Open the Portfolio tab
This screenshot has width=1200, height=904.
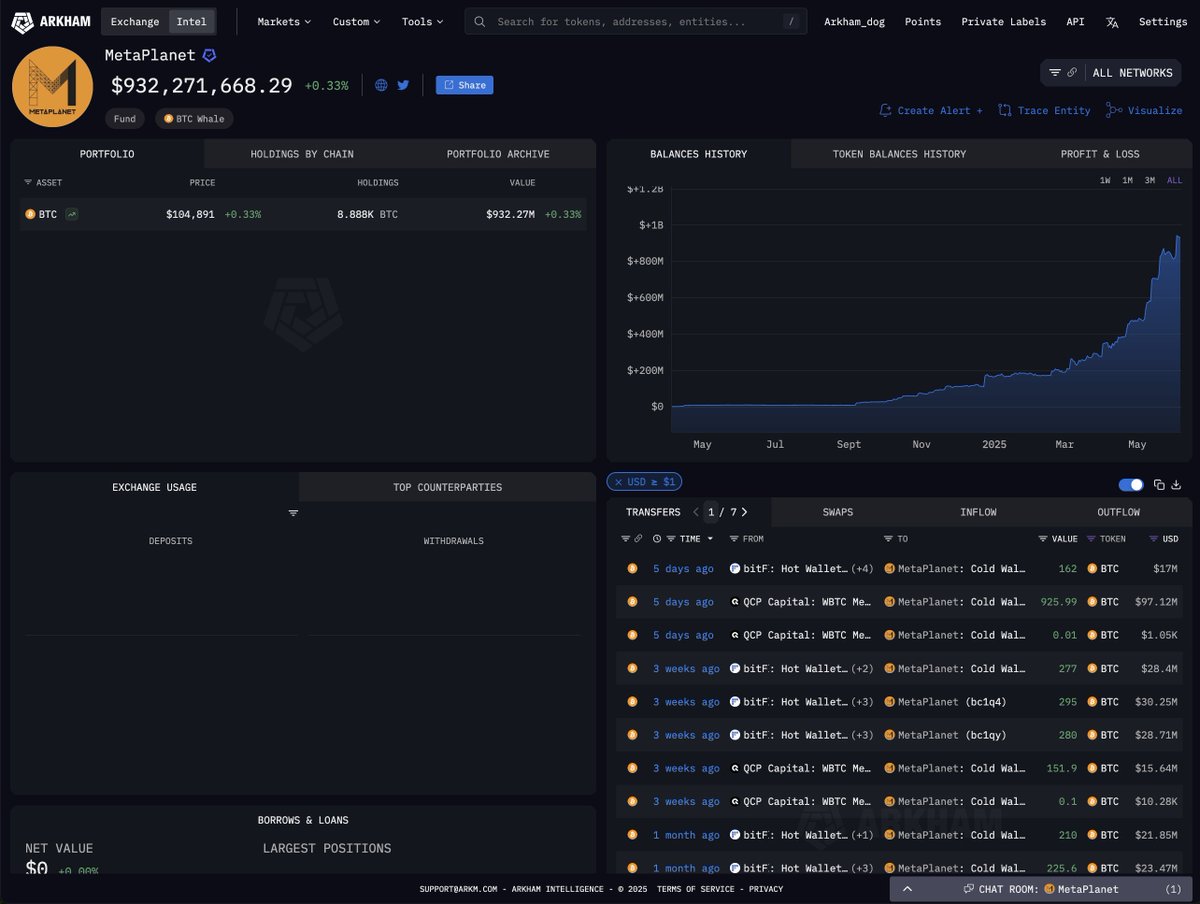107,154
